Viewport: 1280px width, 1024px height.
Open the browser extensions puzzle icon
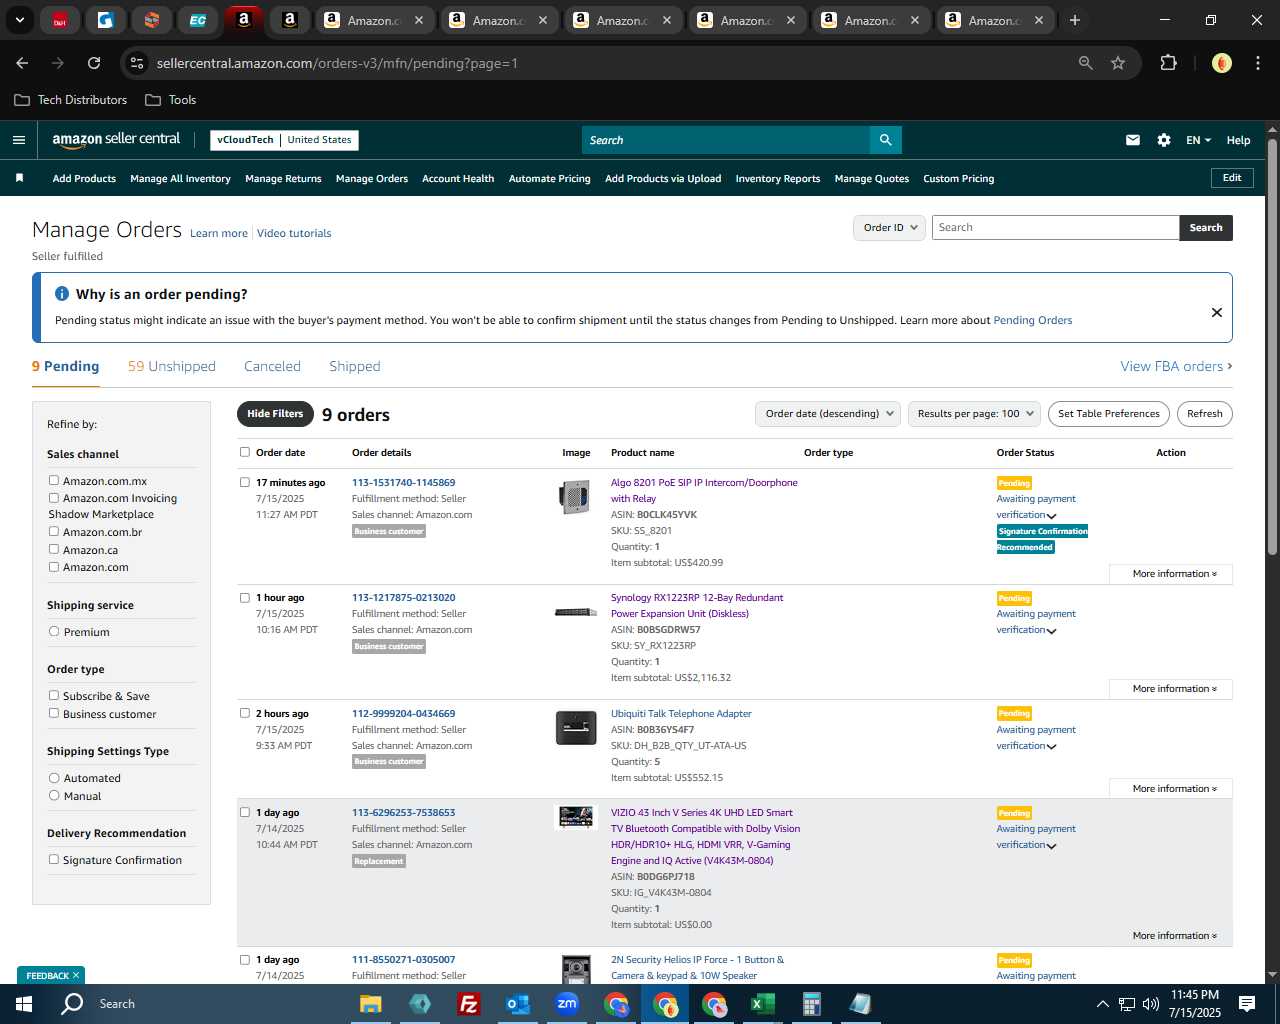pos(1168,63)
